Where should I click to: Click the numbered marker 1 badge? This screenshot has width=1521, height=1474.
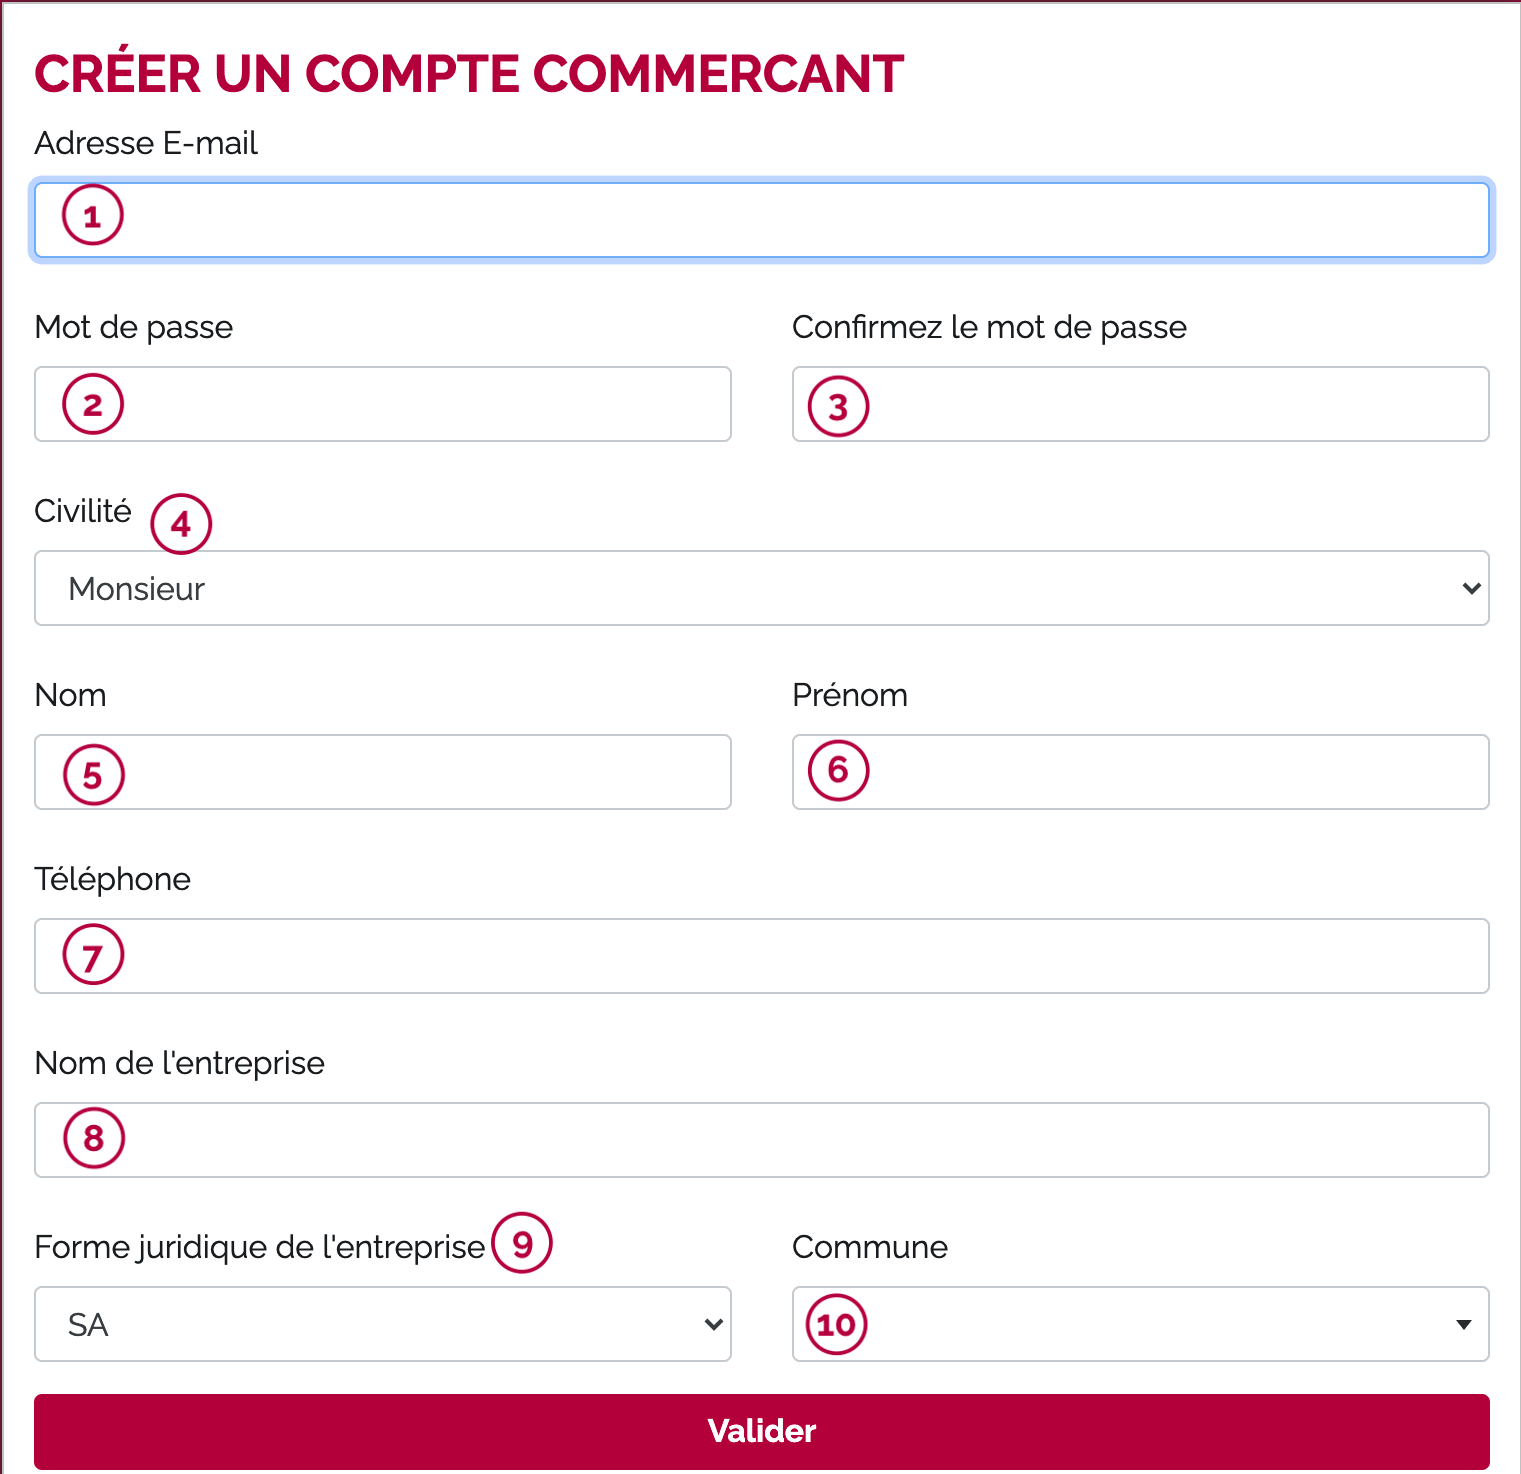pos(93,215)
